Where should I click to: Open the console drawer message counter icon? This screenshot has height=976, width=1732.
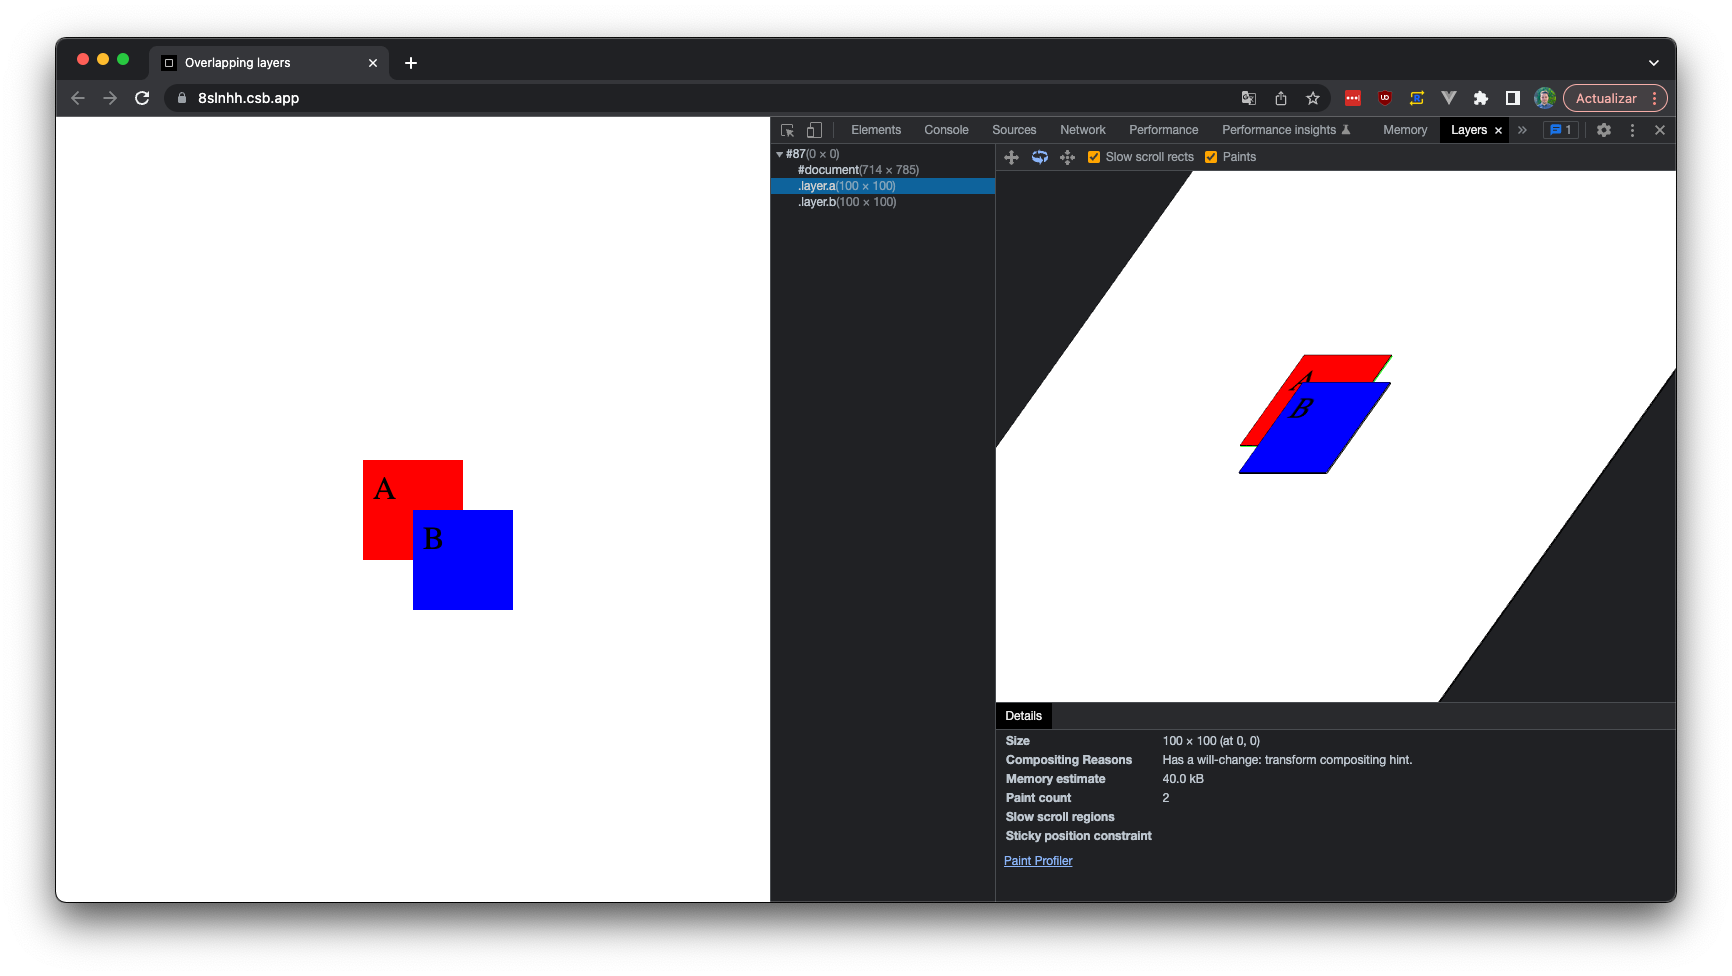[x=1560, y=130]
